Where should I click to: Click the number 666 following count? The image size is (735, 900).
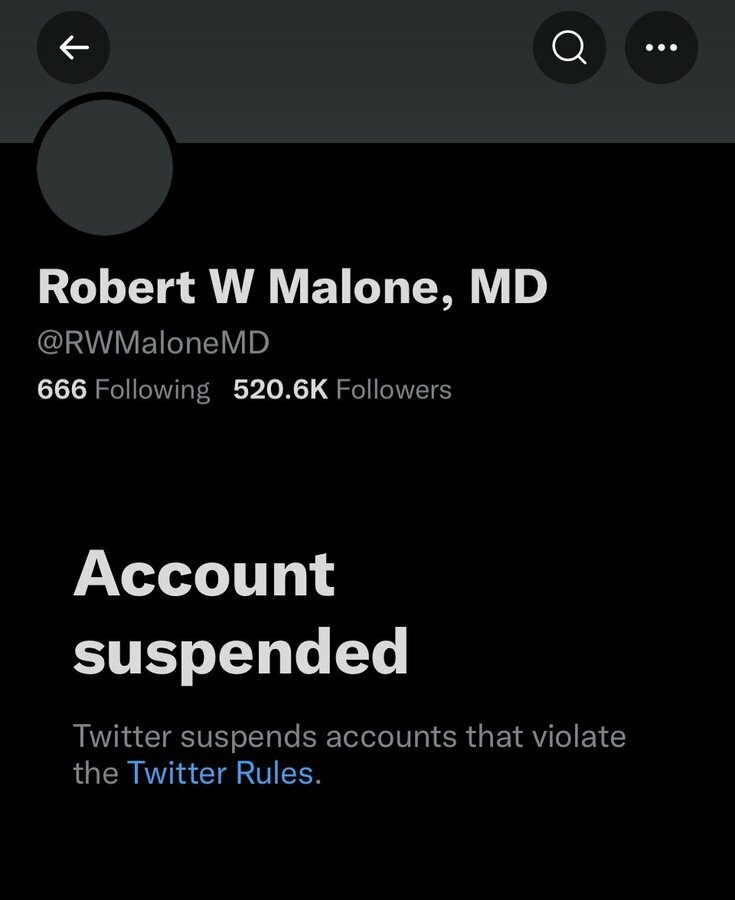point(62,389)
